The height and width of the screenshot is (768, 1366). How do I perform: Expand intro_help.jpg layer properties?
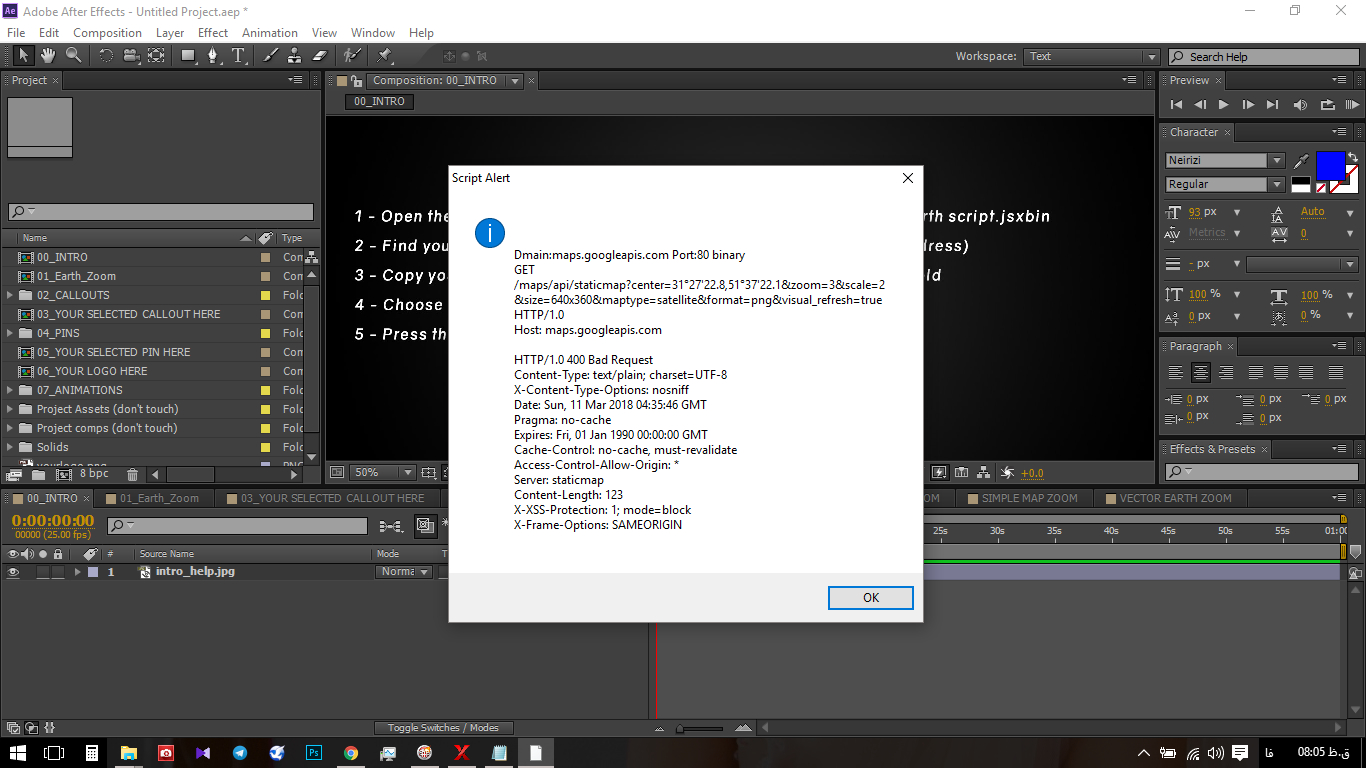pyautogui.click(x=77, y=572)
